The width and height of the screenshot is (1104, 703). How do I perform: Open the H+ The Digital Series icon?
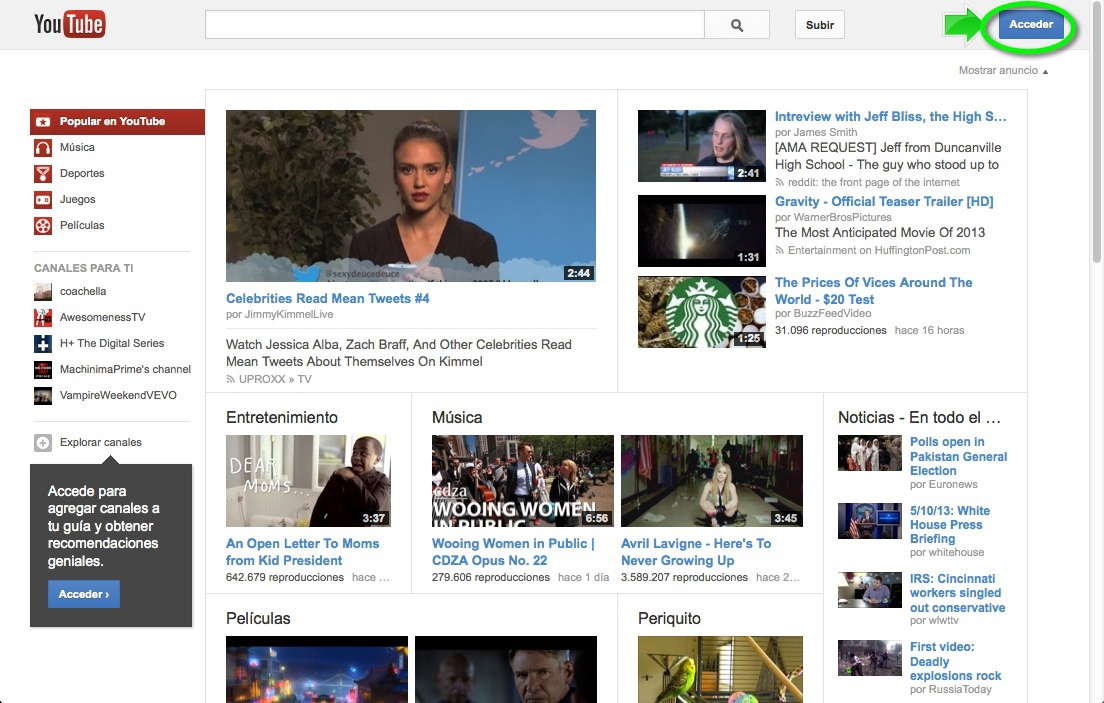click(x=43, y=344)
